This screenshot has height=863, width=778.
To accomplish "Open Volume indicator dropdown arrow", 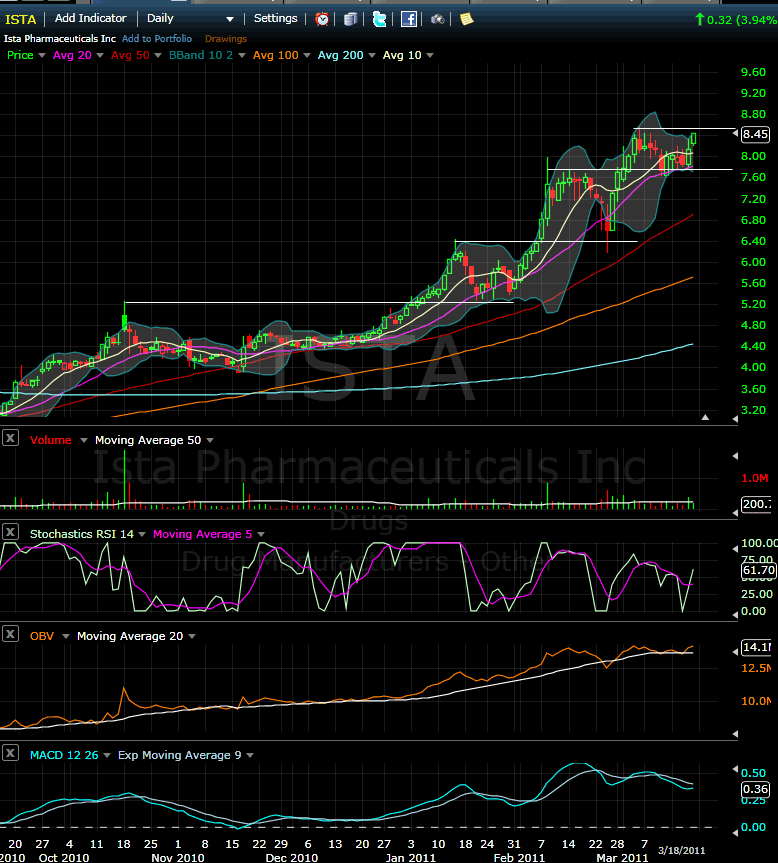I will [x=84, y=440].
